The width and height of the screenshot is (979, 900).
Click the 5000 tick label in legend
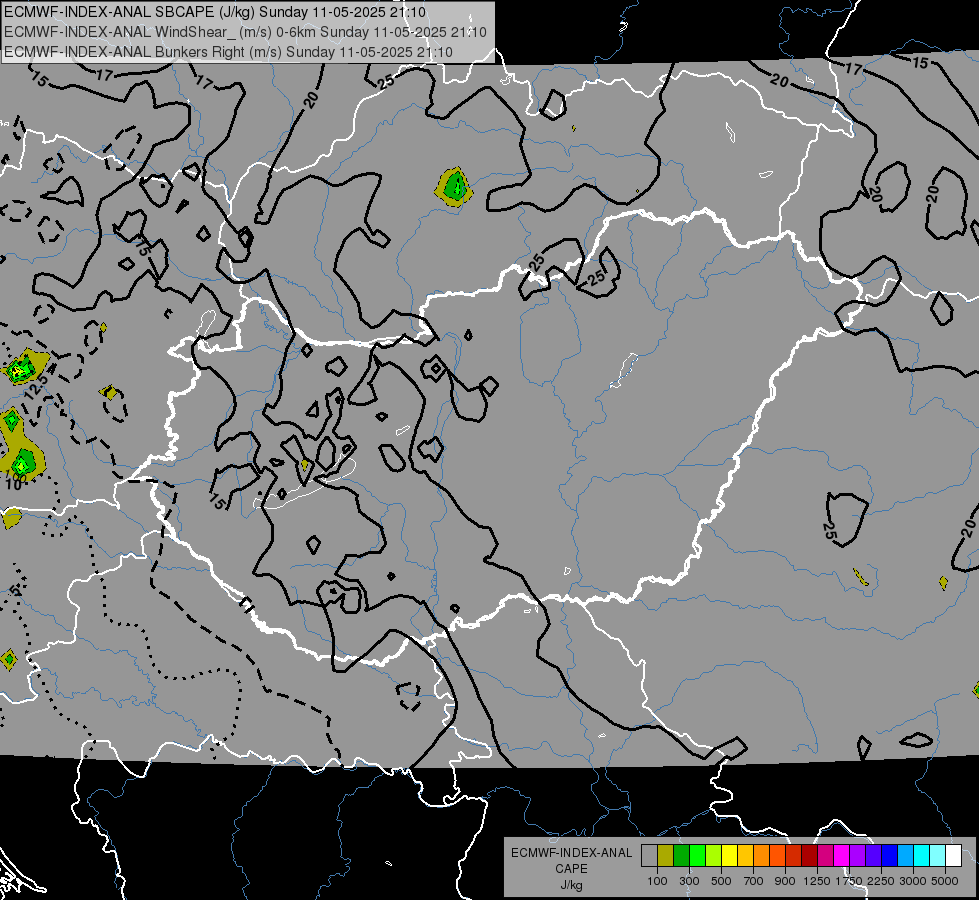[x=945, y=881]
